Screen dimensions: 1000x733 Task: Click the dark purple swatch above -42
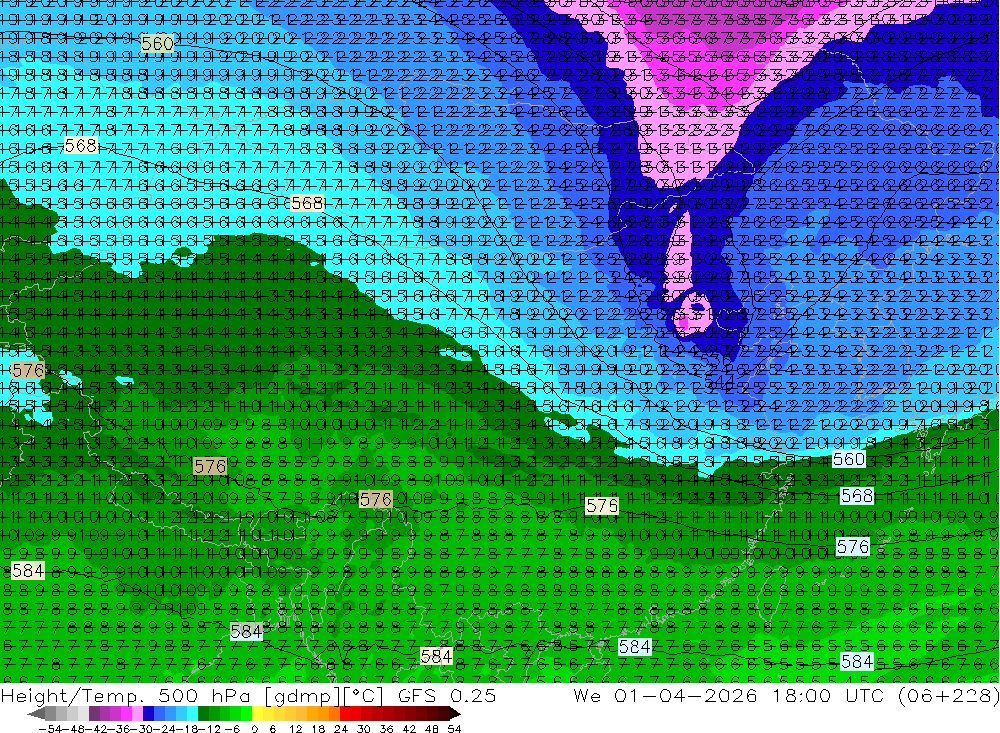pyautogui.click(x=93, y=713)
